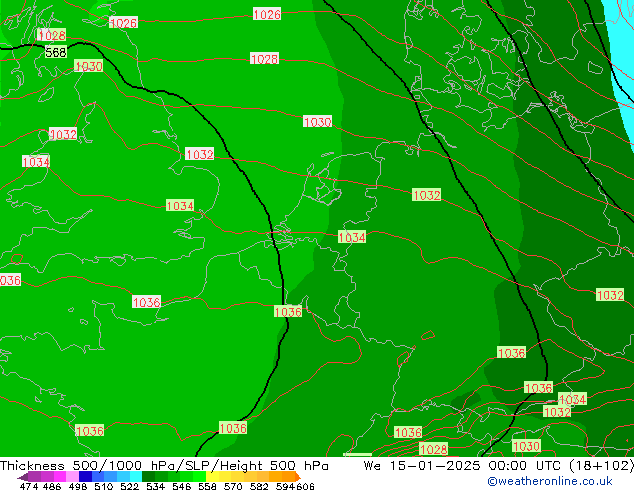Click the 1032 isobar label over northern Germany
Screen dimensions: 634x490
tap(427, 195)
